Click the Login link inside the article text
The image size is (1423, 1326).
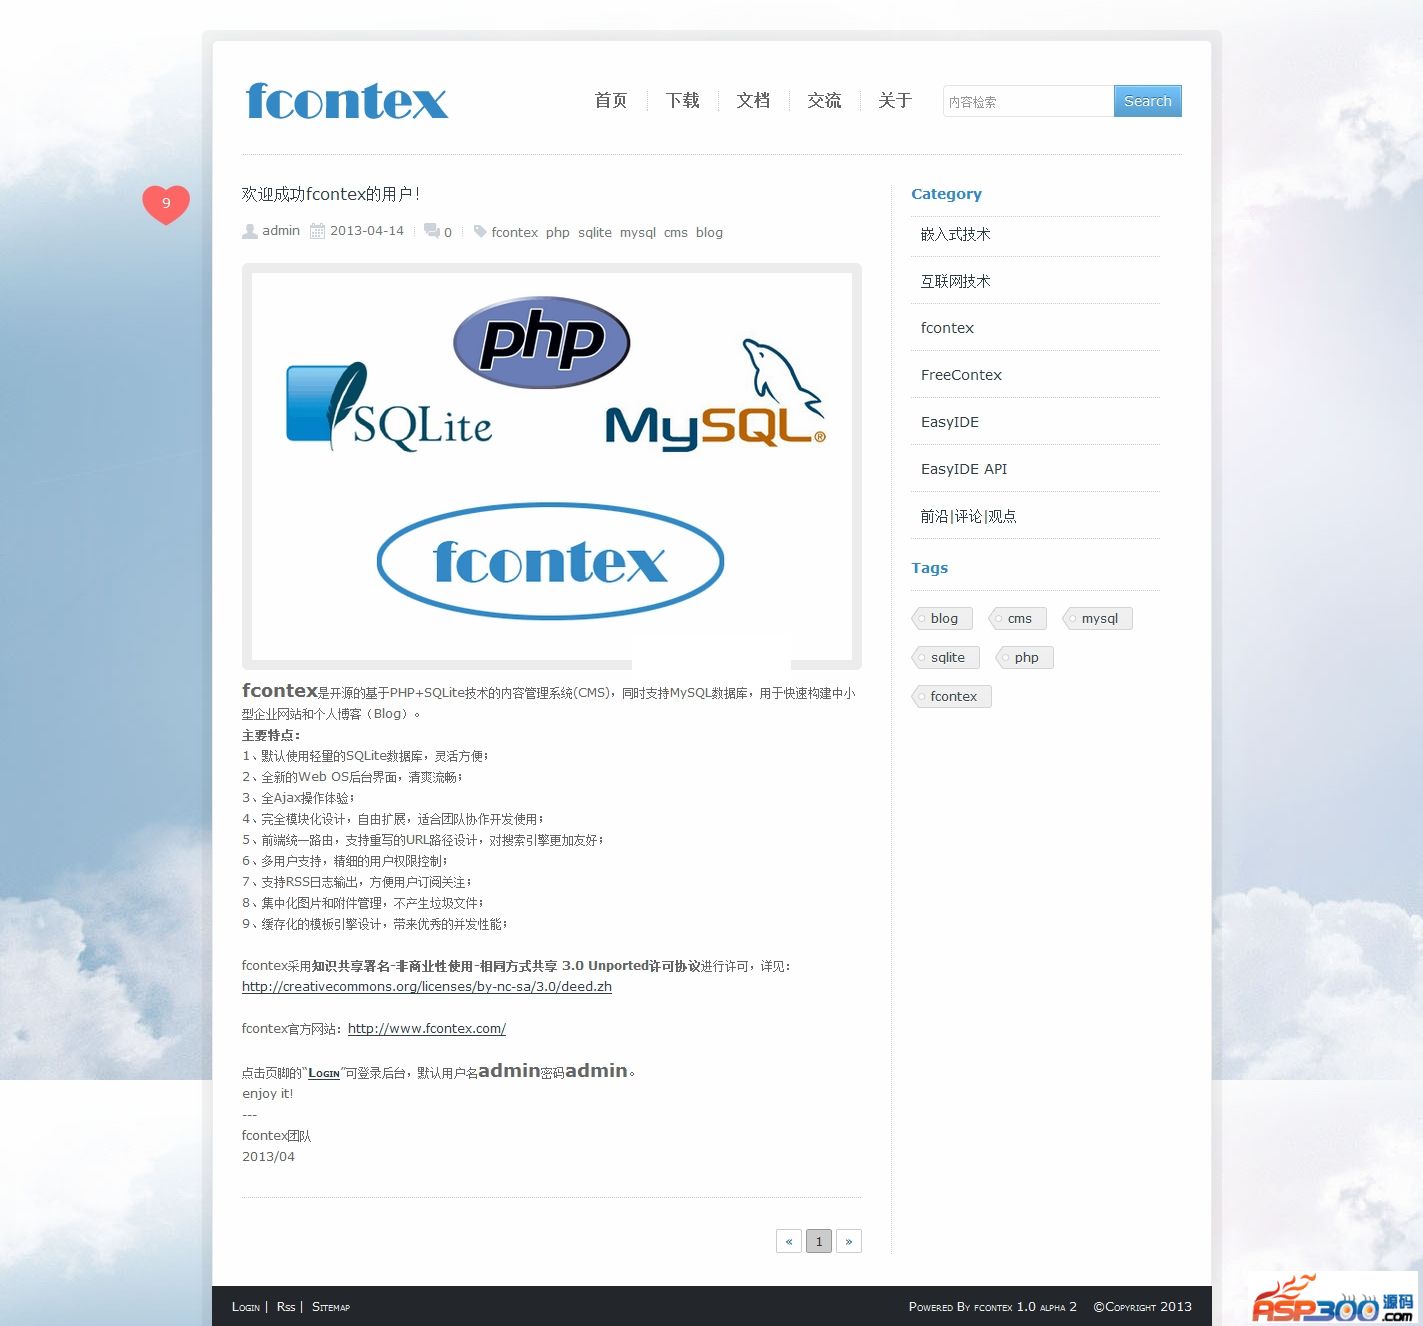click(x=324, y=1073)
